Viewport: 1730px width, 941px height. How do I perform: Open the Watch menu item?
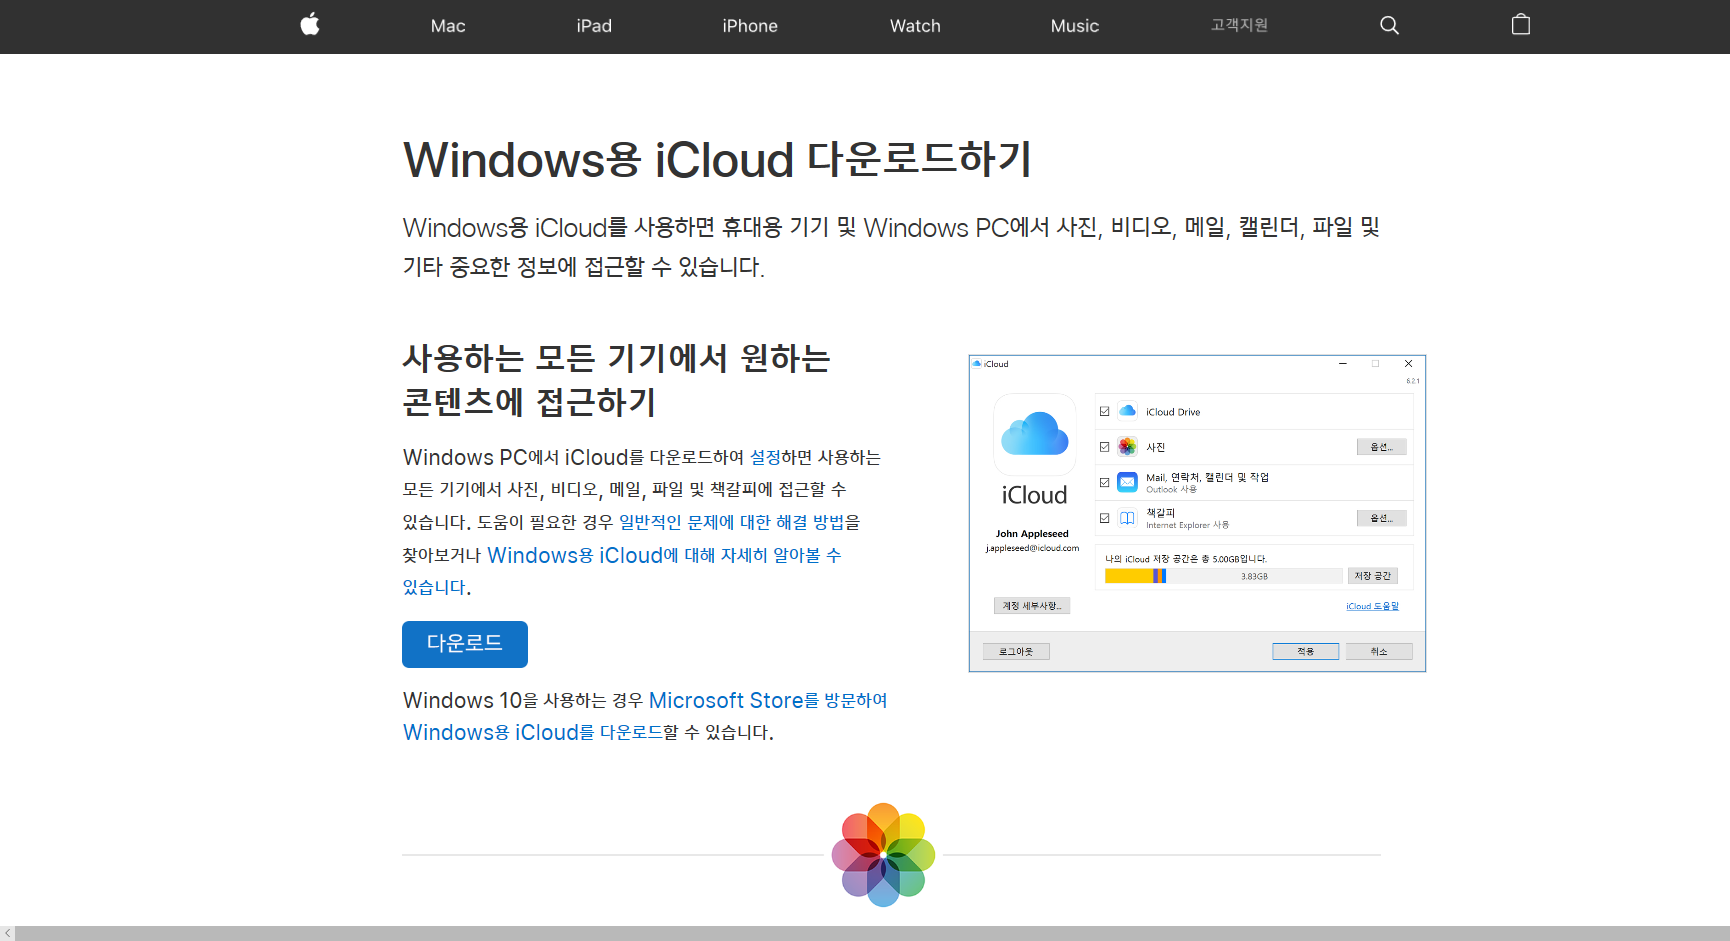tap(915, 26)
